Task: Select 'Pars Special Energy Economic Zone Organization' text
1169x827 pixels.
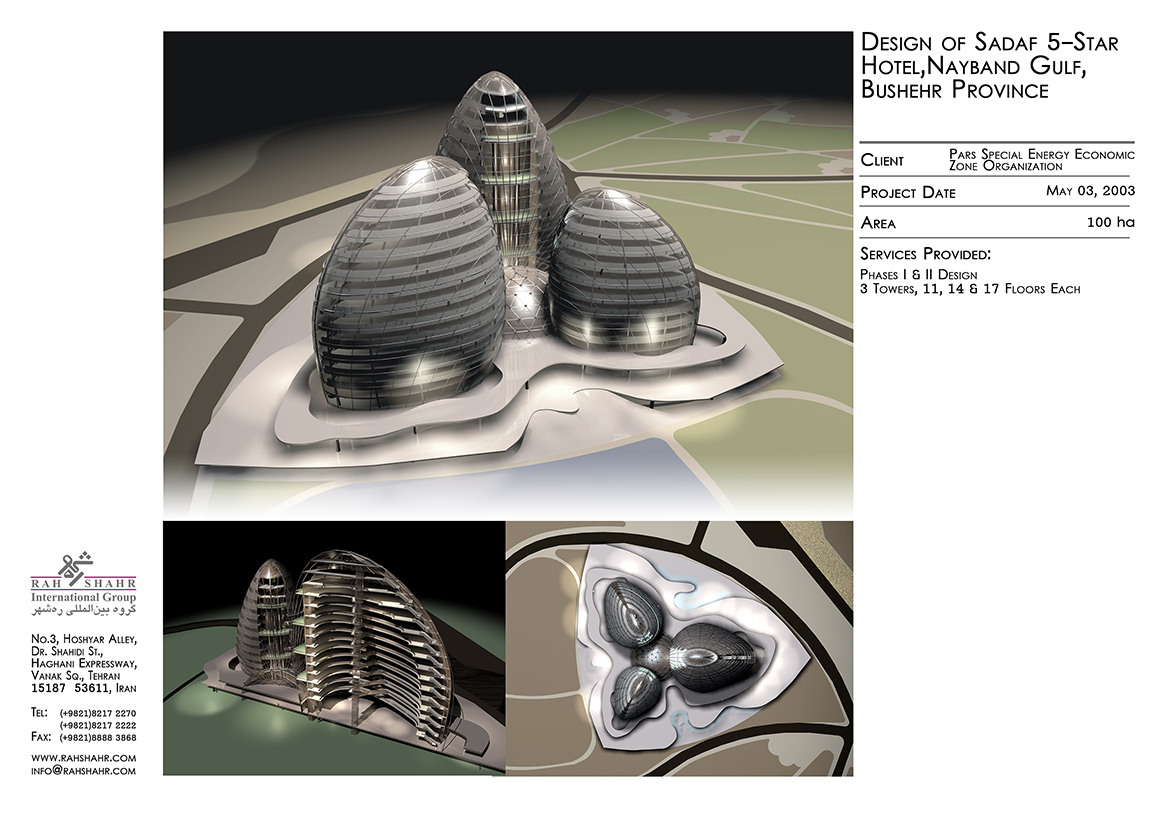Action: click(1042, 160)
